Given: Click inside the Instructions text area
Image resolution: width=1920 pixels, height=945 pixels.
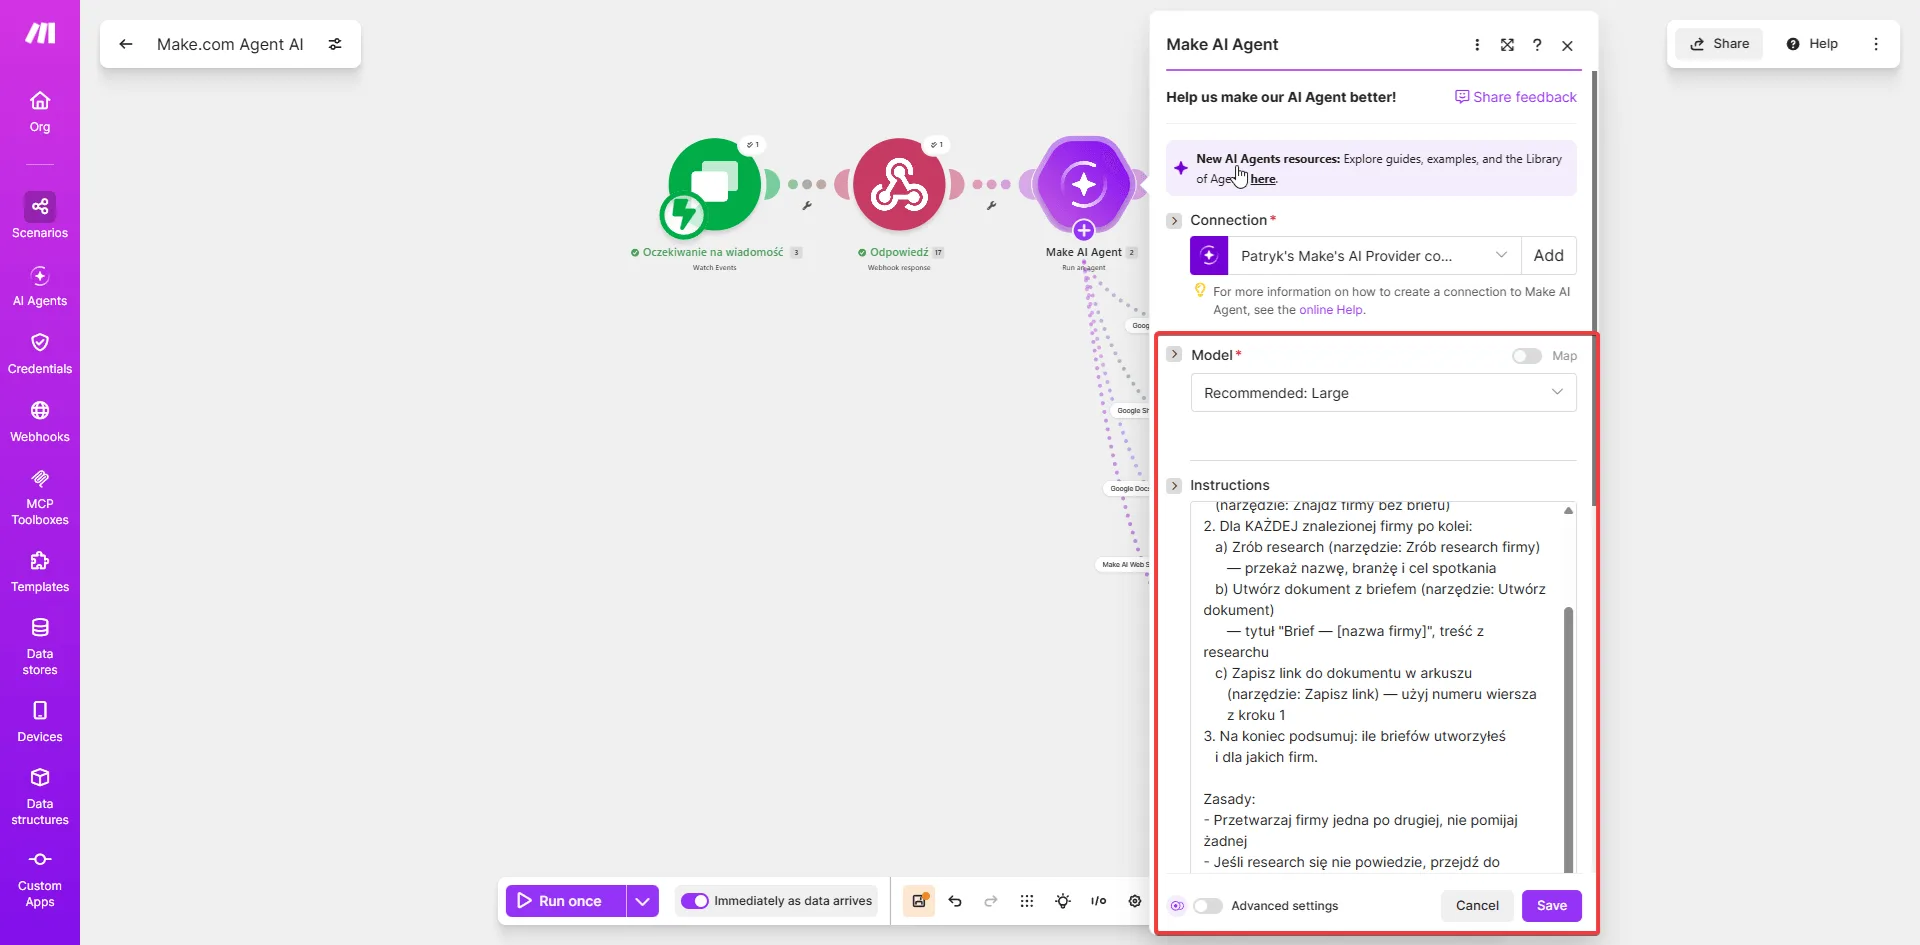Looking at the screenshot, I should pos(1376,687).
